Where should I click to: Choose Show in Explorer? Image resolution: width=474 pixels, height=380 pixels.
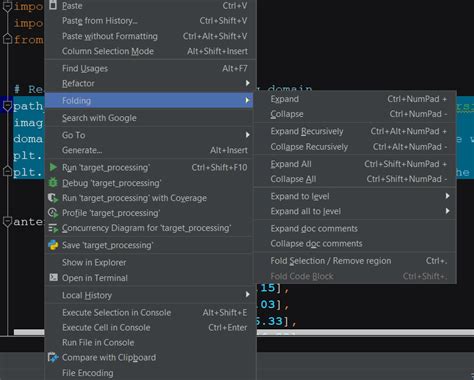pos(150,262)
